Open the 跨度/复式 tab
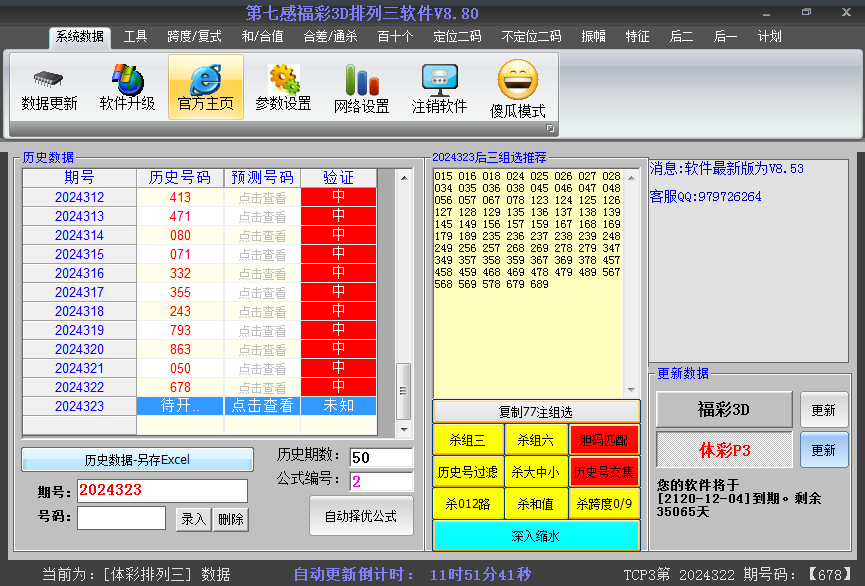 194,37
